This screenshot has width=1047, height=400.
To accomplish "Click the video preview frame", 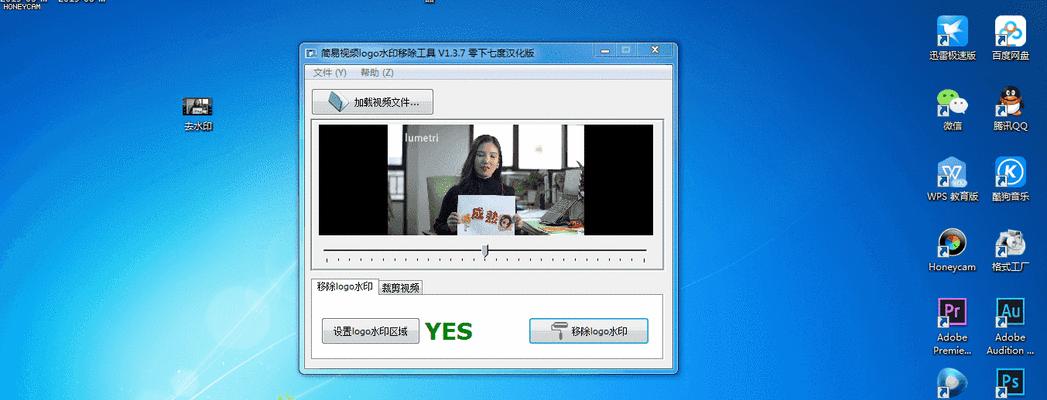I will (x=485, y=180).
